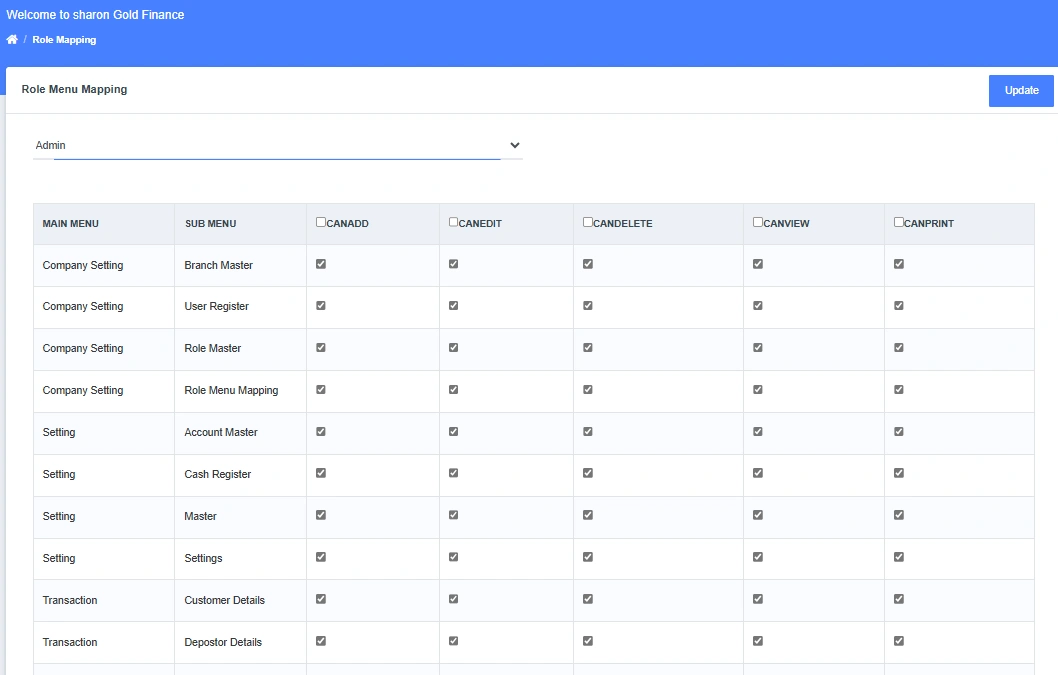The image size is (1058, 675).
Task: Uncheck CANPRINT for Branch Master
Action: coord(899,264)
